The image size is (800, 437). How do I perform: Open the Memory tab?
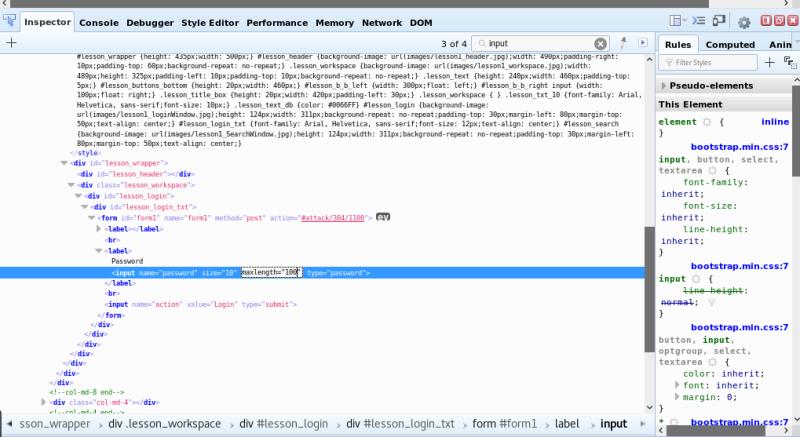[x=334, y=23]
